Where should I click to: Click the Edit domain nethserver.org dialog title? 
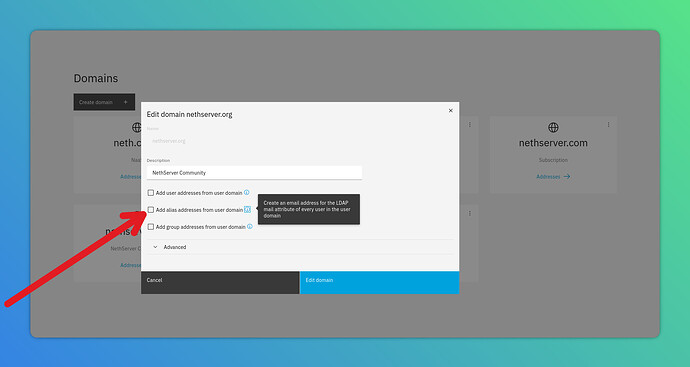(189, 114)
